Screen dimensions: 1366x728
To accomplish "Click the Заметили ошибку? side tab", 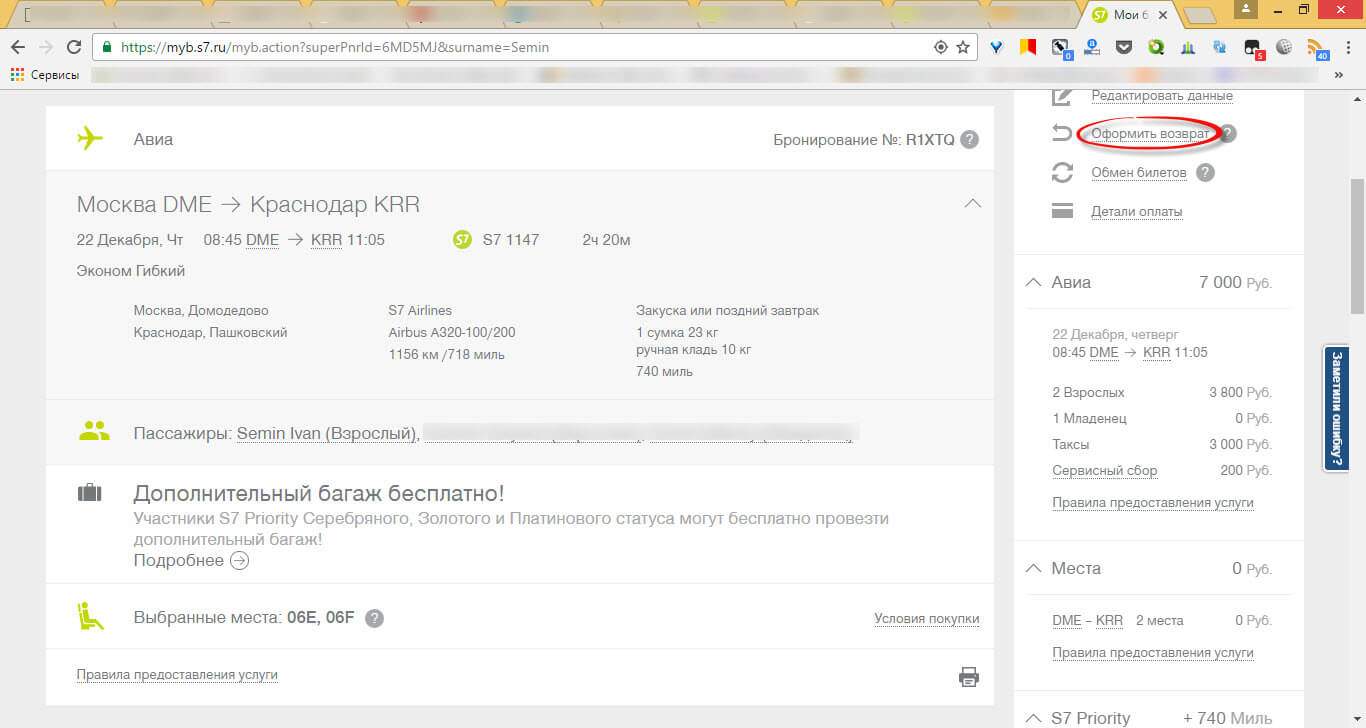I will [1336, 409].
